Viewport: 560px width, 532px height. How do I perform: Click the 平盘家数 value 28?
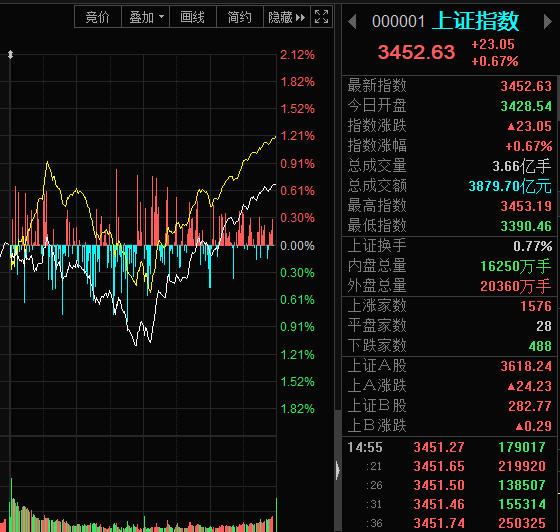(x=544, y=326)
